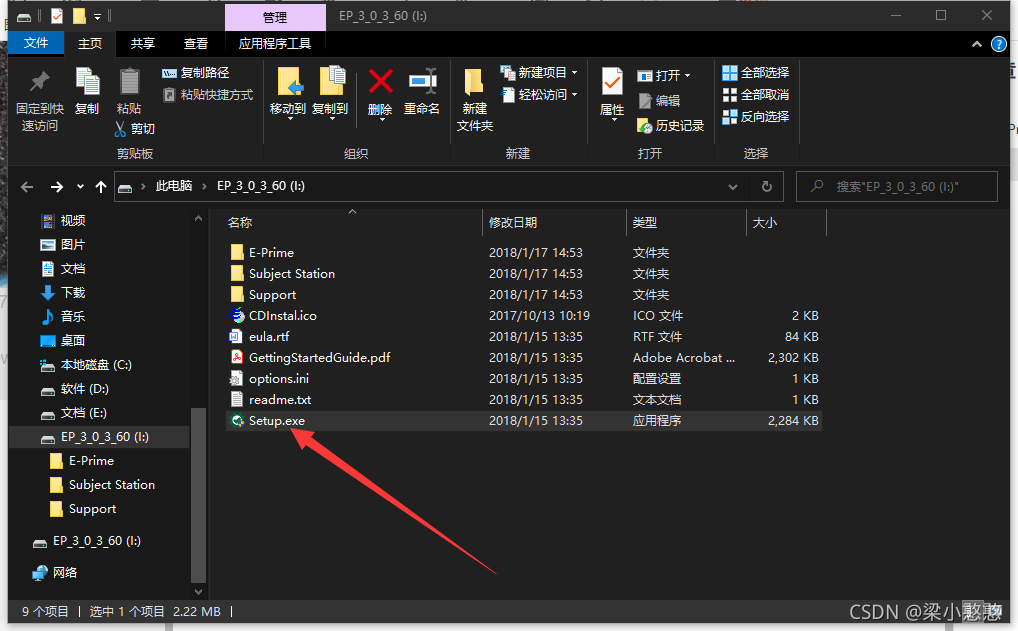Open the Easy access dropdown
The height and width of the screenshot is (631, 1018).
tap(575, 95)
